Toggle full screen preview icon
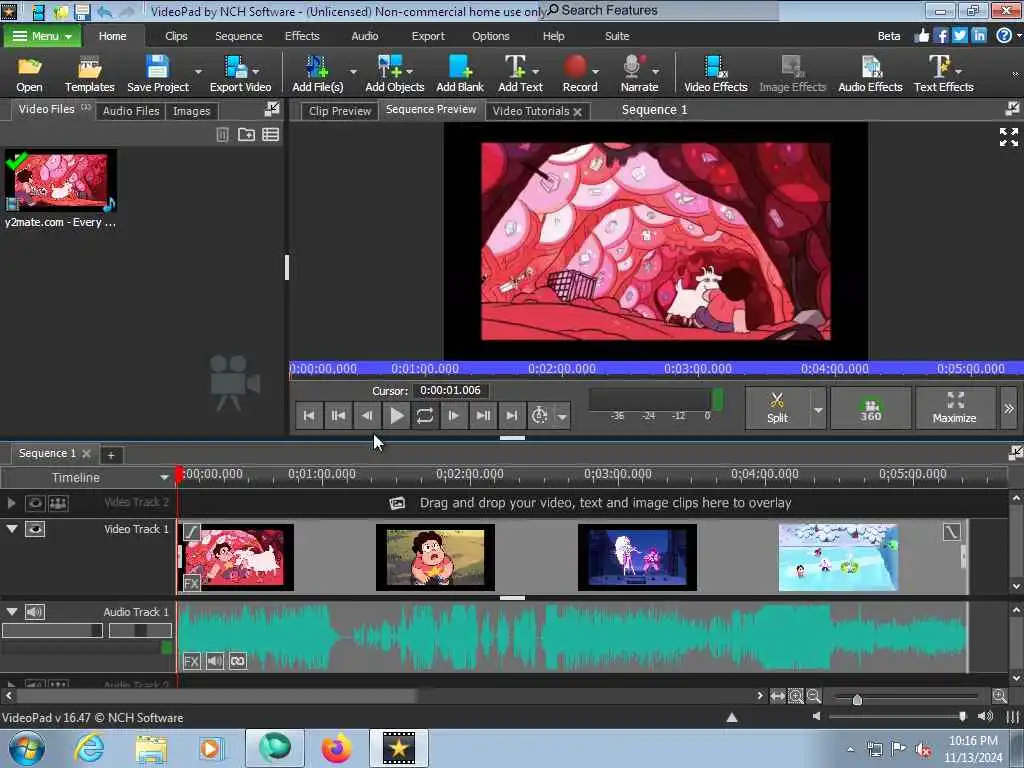This screenshot has height=768, width=1024. pyautogui.click(x=1008, y=137)
